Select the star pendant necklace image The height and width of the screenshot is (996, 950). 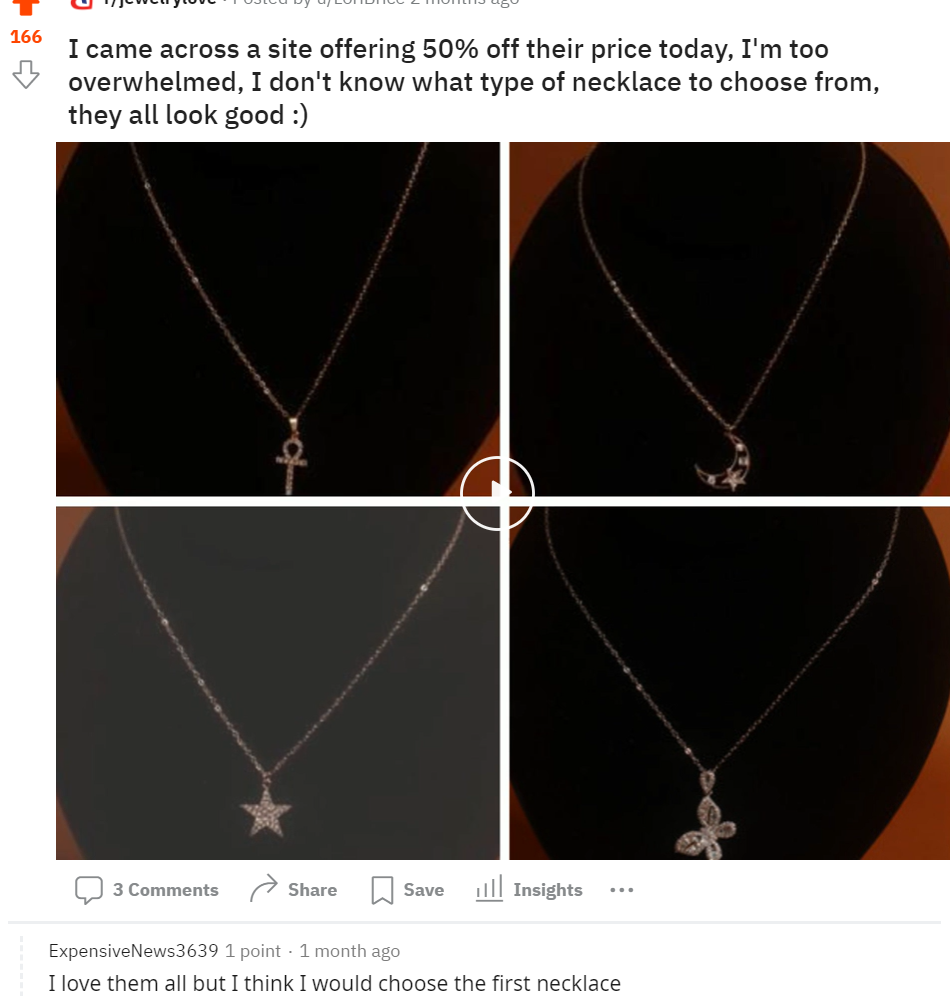click(278, 683)
